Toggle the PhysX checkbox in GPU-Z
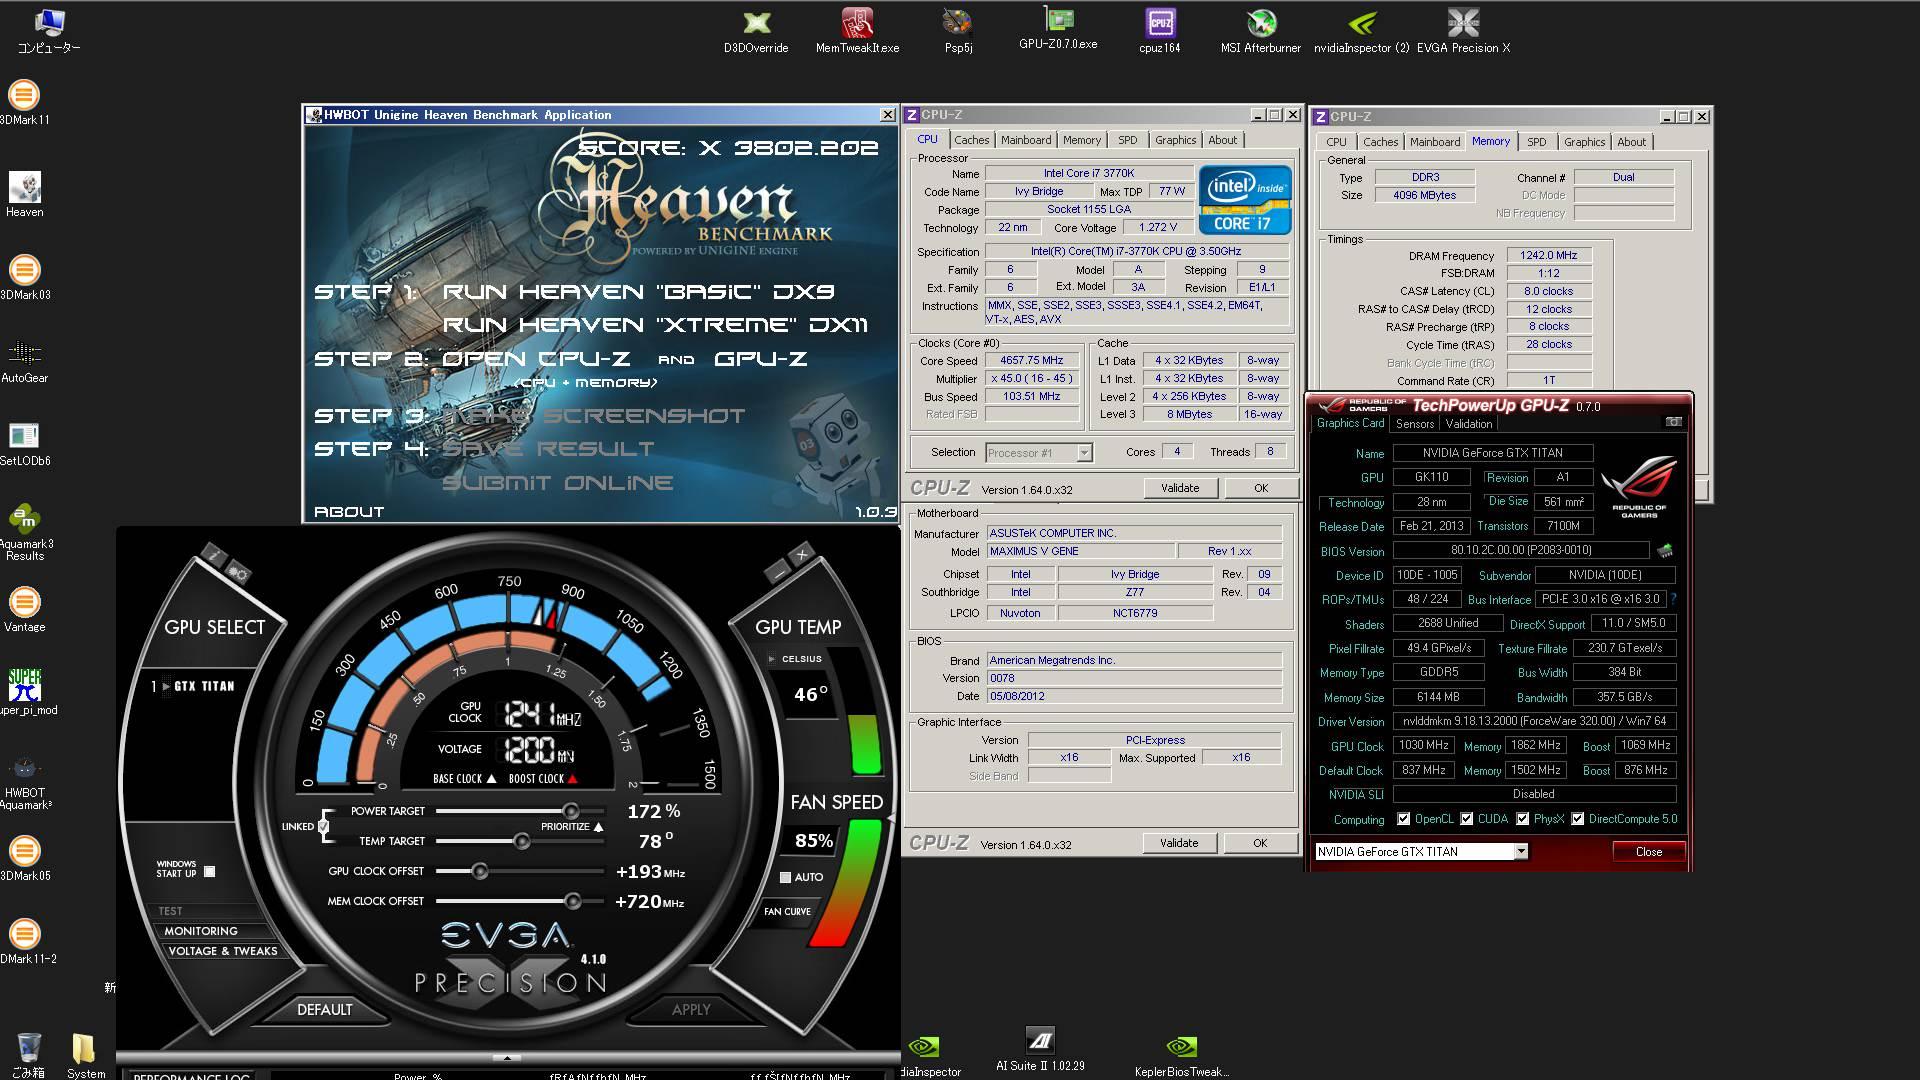The image size is (1920, 1080). tap(1522, 819)
